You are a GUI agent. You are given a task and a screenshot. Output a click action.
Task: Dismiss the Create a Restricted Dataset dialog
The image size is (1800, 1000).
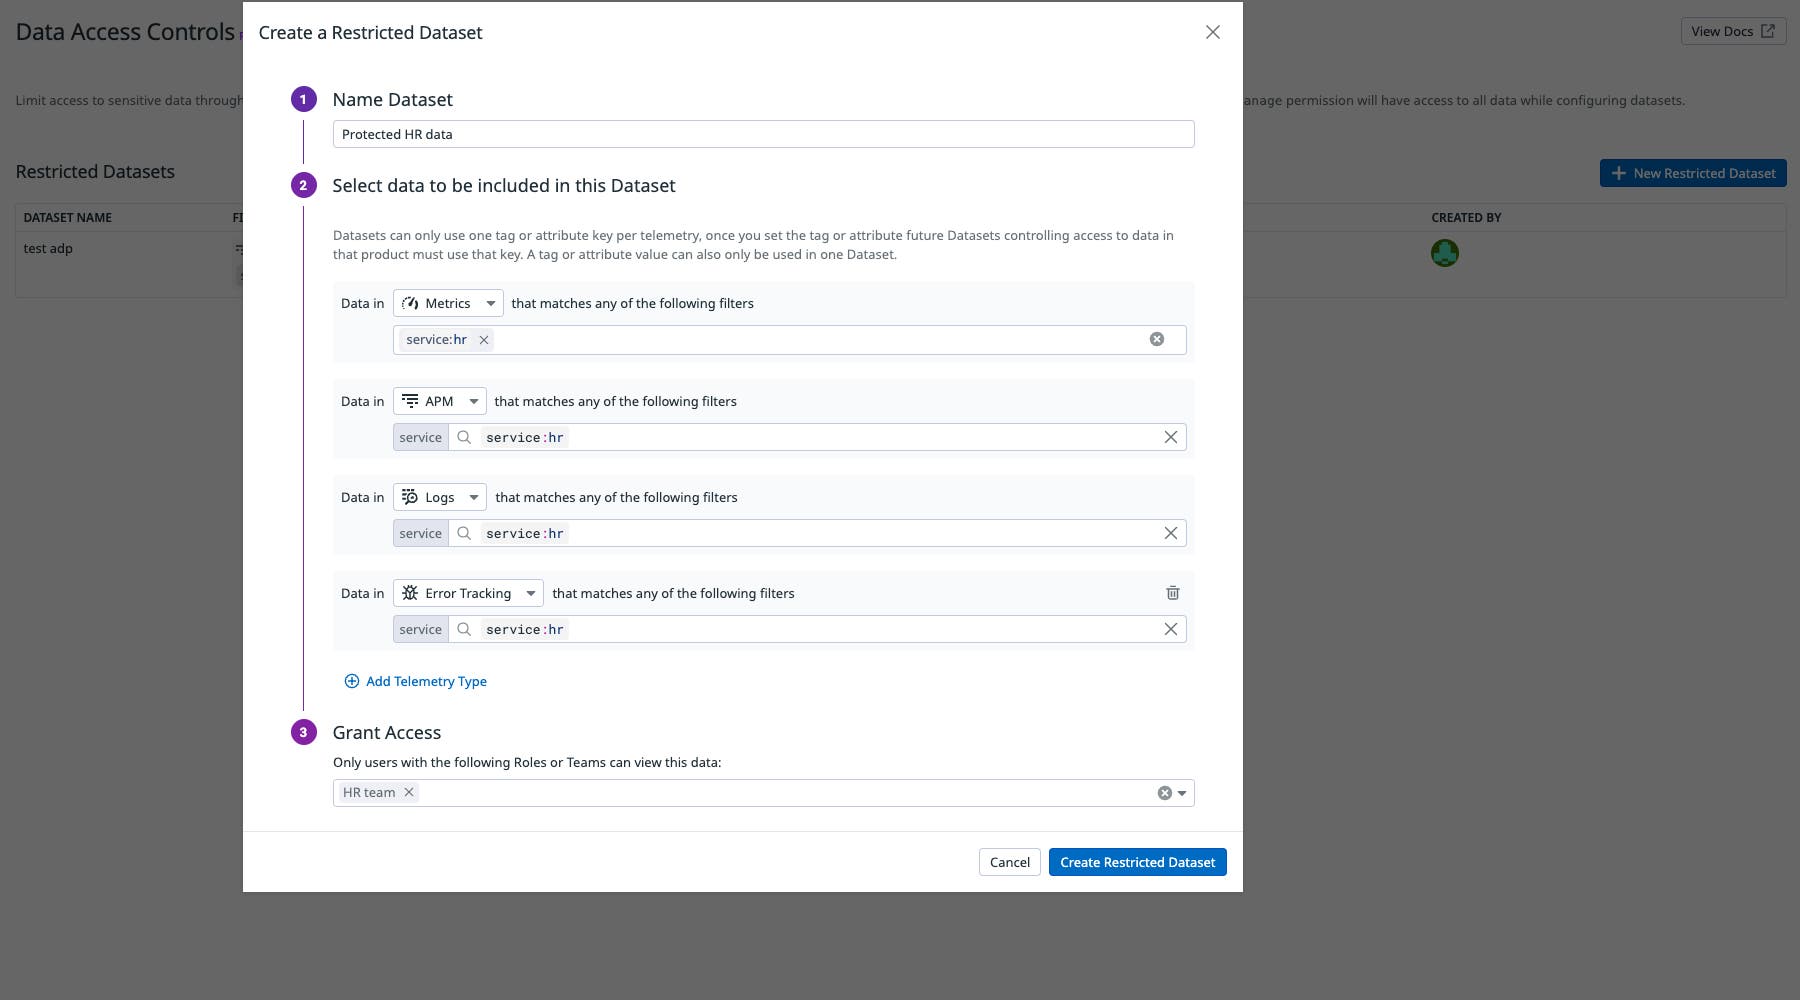click(1212, 32)
